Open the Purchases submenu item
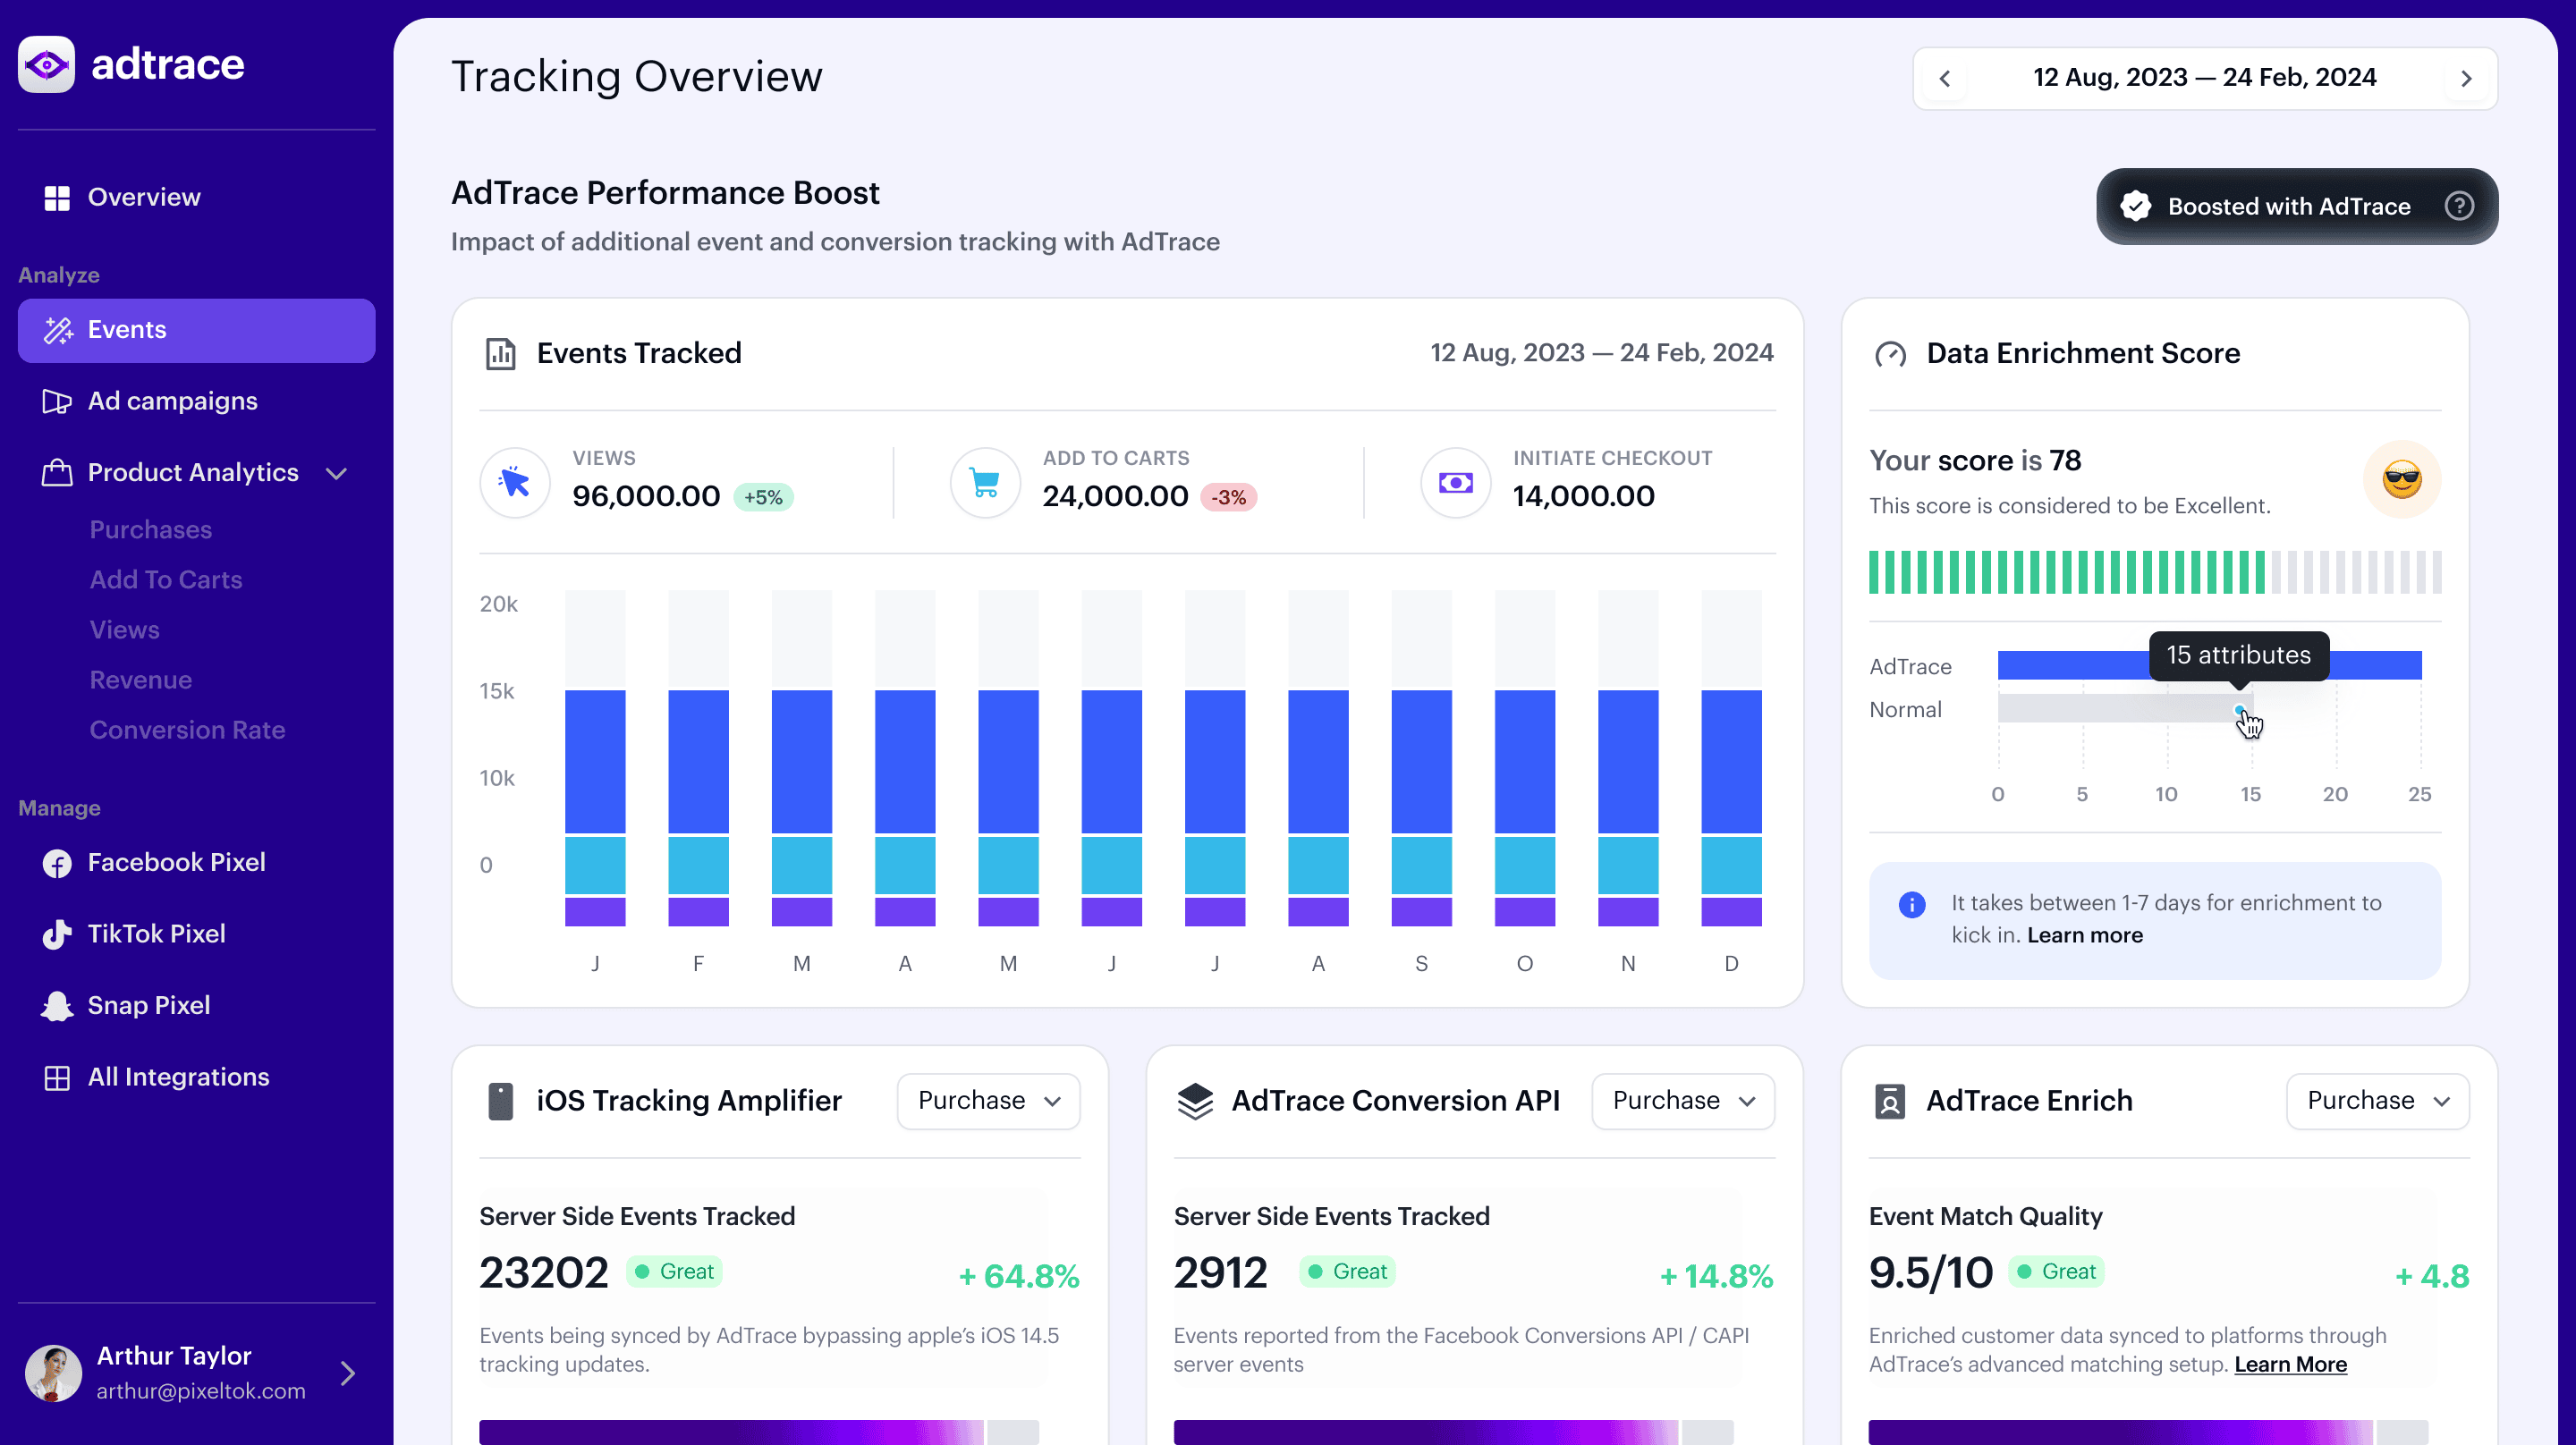 [151, 530]
